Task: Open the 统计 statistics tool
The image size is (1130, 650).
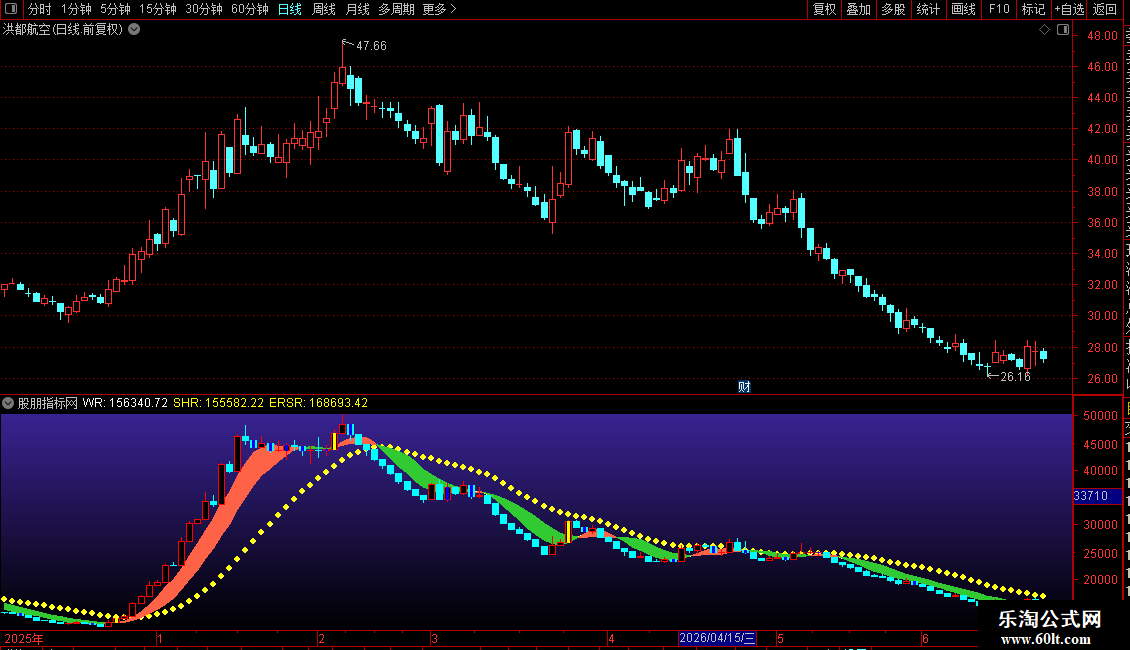Action: click(x=928, y=9)
